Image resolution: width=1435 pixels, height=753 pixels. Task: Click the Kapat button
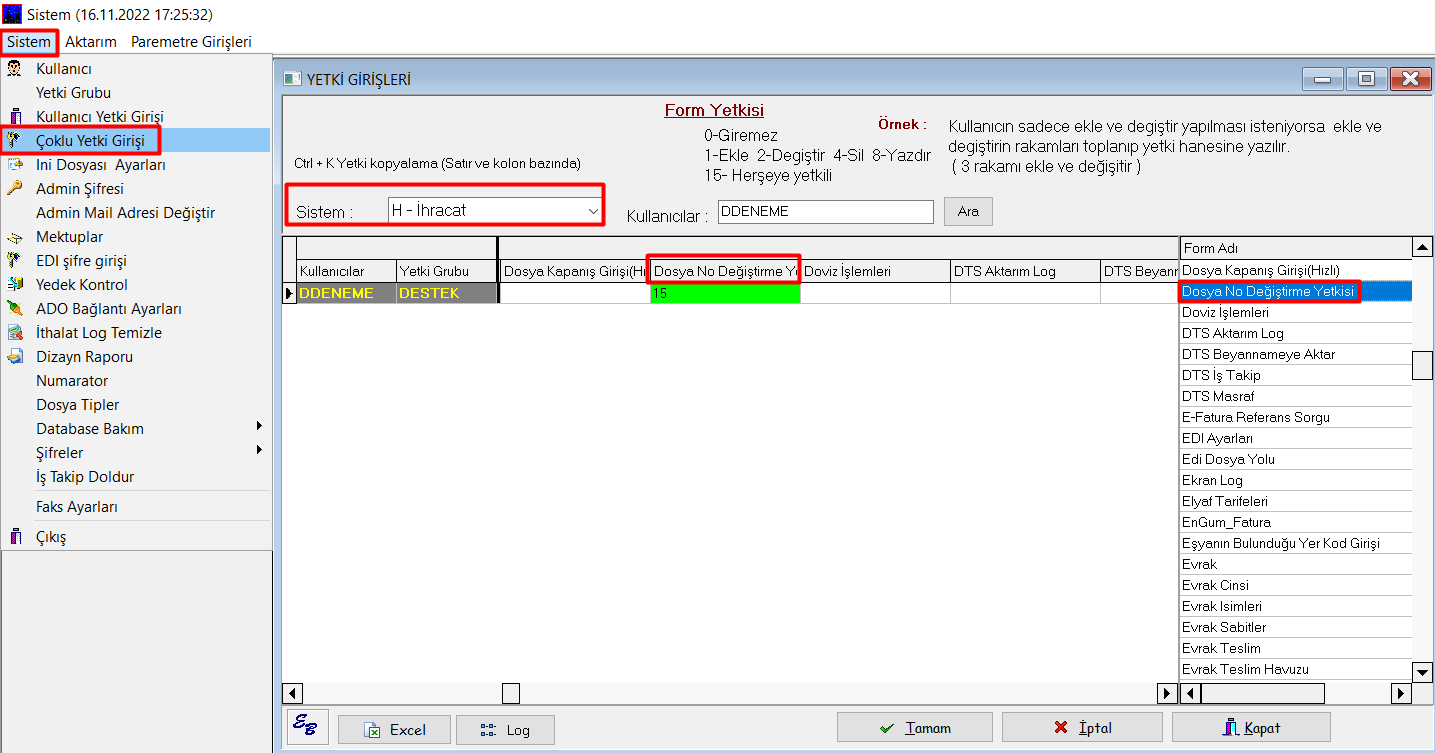tap(1251, 728)
